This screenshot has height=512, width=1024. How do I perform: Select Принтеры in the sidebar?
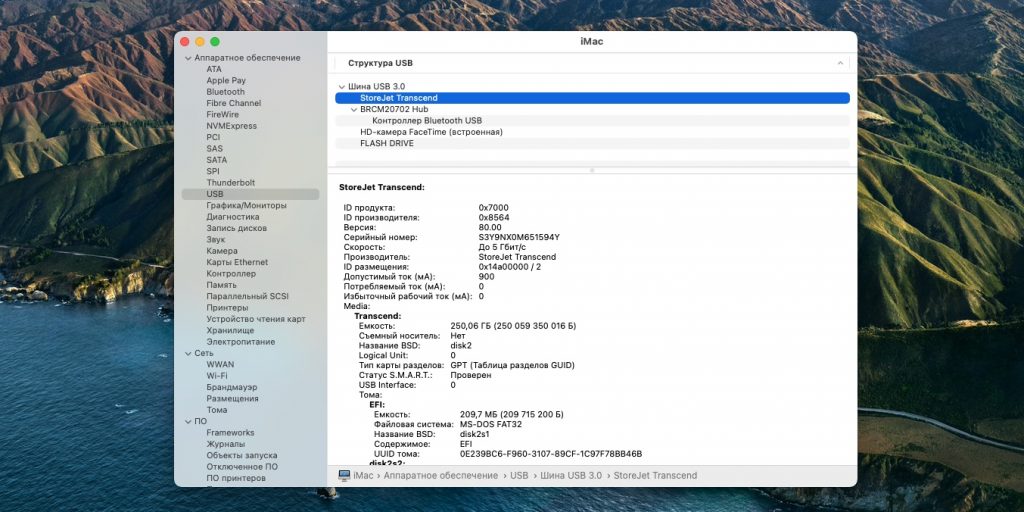(227, 308)
